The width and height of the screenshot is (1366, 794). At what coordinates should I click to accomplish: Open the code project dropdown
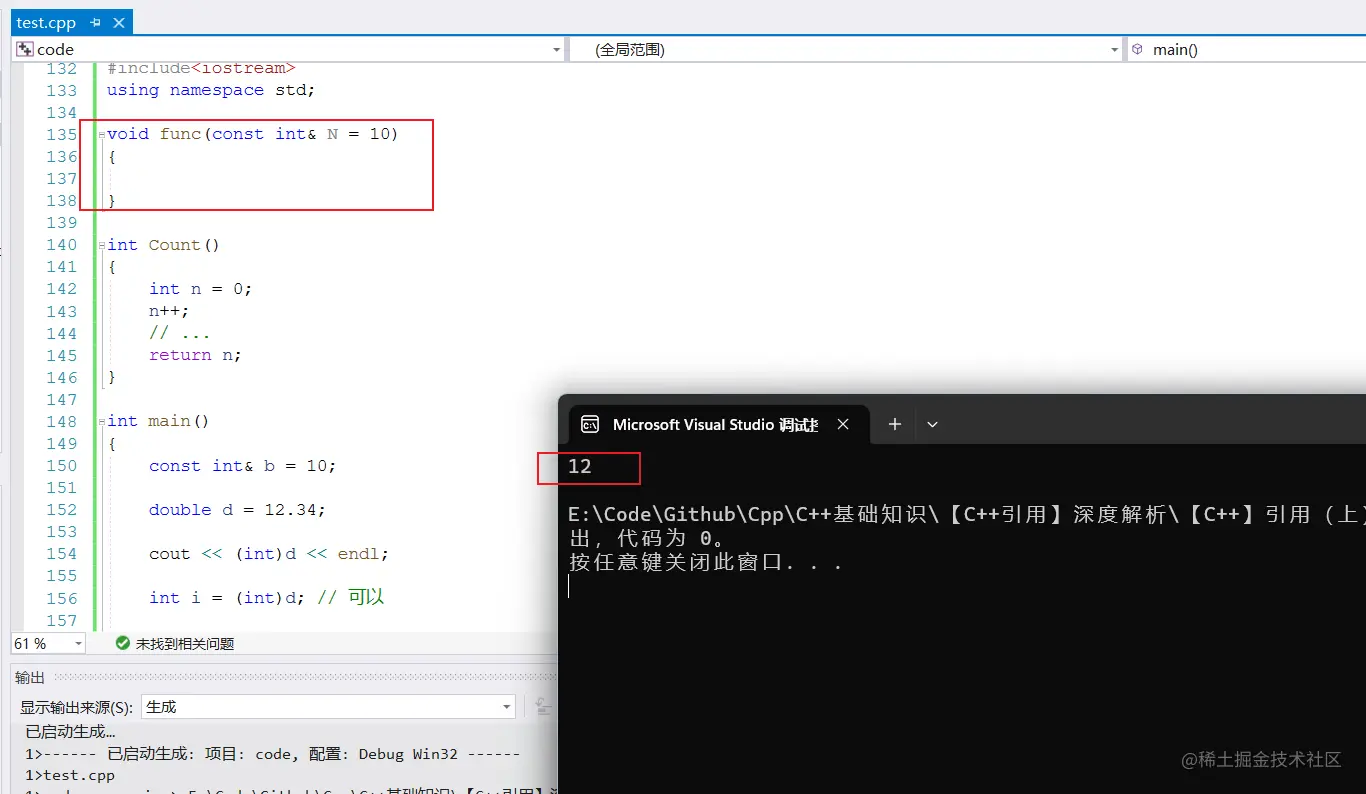pyautogui.click(x=557, y=49)
